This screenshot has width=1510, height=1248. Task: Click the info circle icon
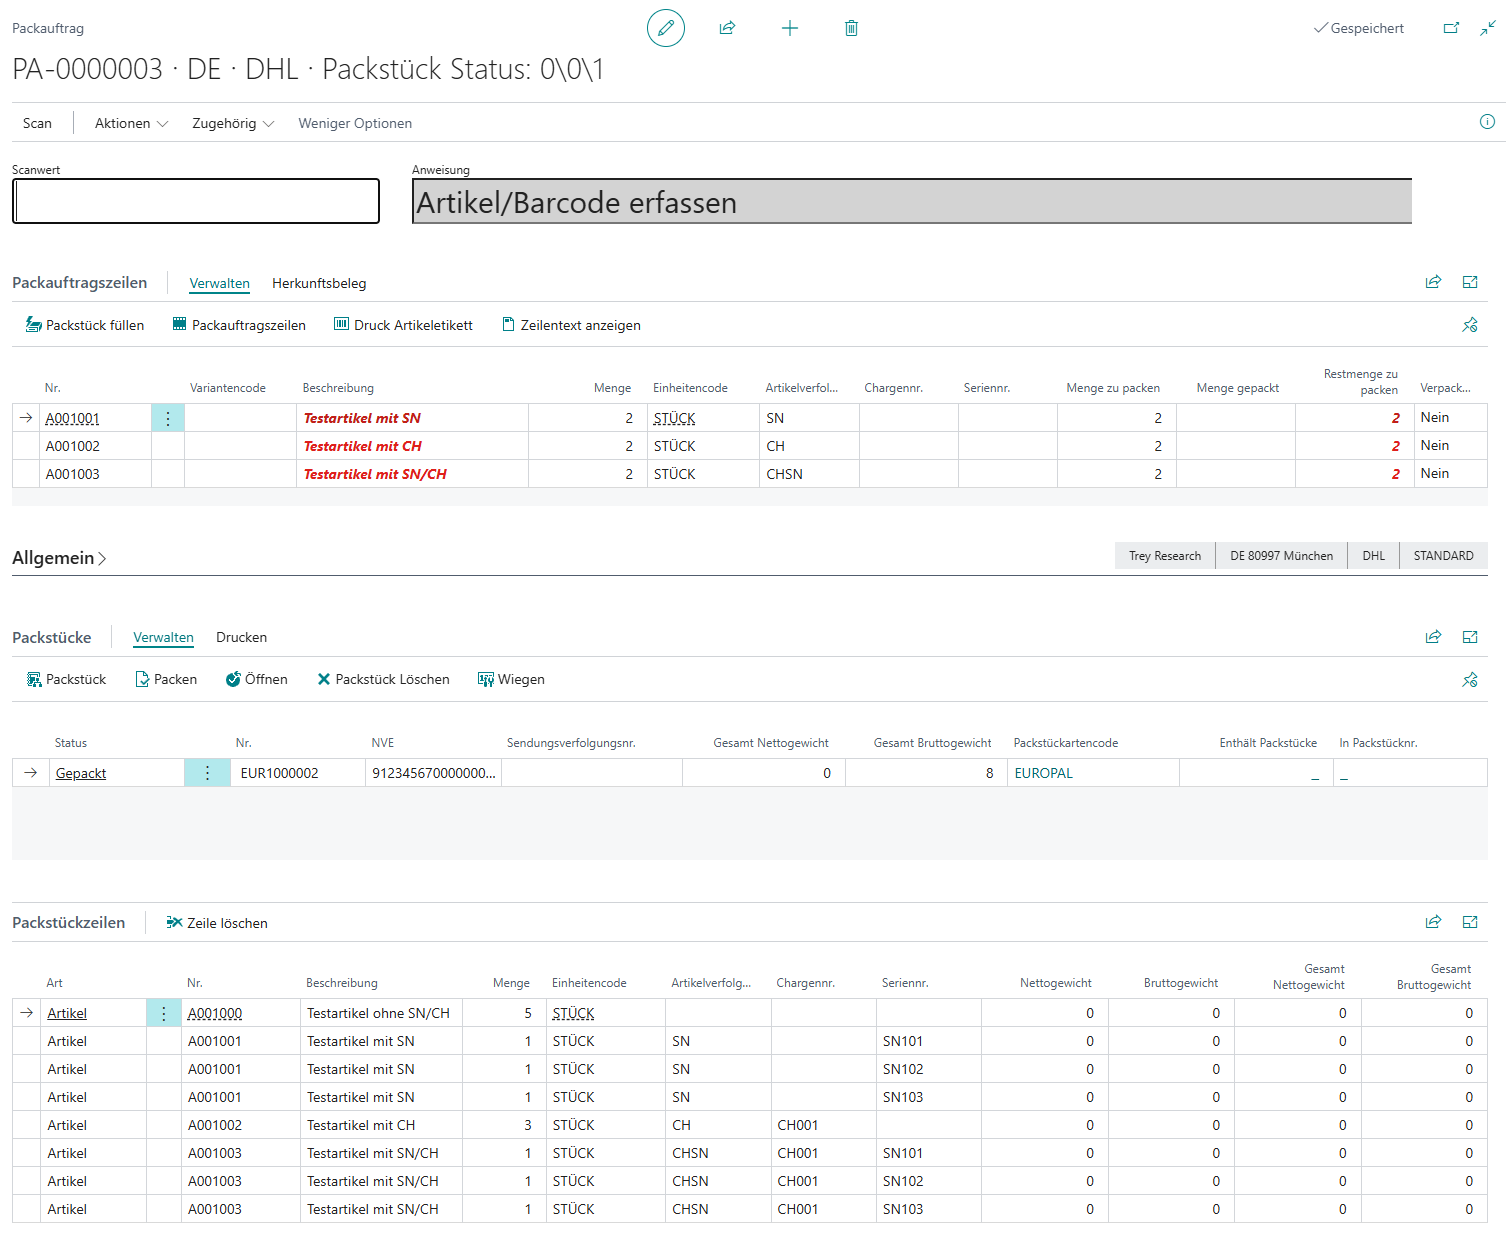tap(1487, 122)
